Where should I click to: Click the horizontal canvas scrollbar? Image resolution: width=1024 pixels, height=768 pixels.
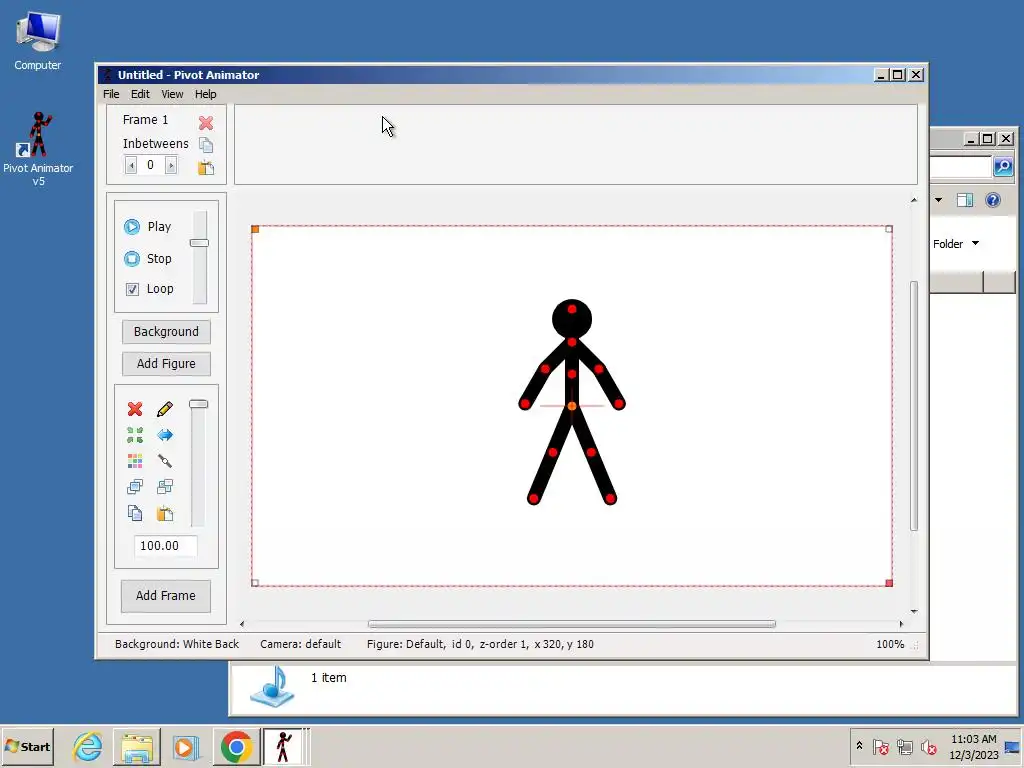pos(571,624)
